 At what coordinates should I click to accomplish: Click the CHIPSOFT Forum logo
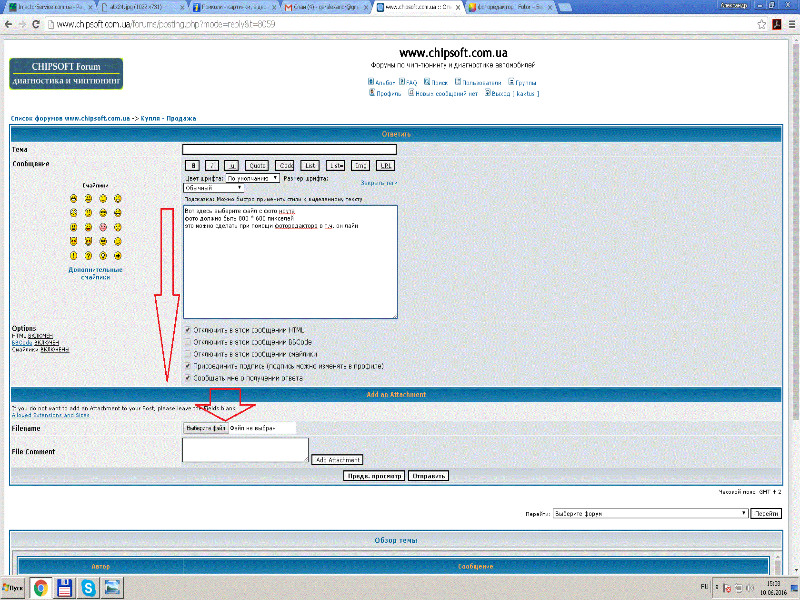click(x=65, y=73)
